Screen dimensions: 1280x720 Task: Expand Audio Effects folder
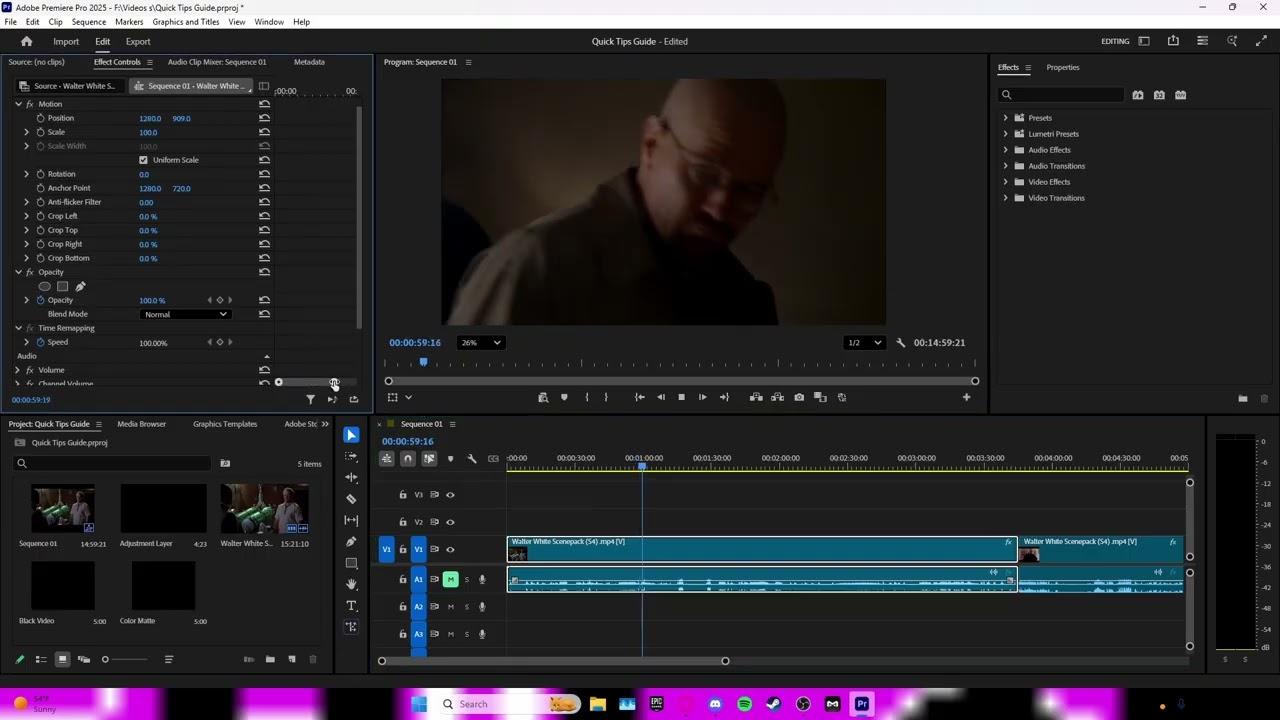pyautogui.click(x=1006, y=150)
